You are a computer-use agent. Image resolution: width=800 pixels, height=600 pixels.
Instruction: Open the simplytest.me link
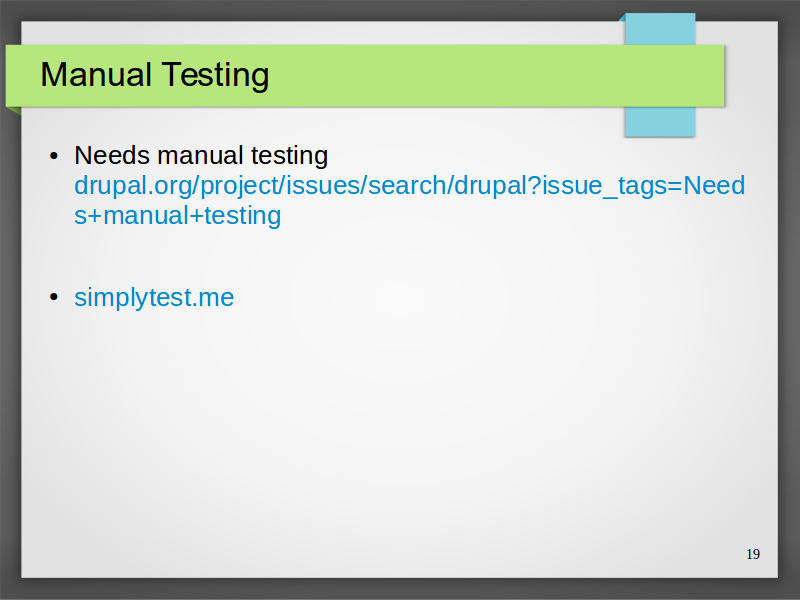point(154,297)
